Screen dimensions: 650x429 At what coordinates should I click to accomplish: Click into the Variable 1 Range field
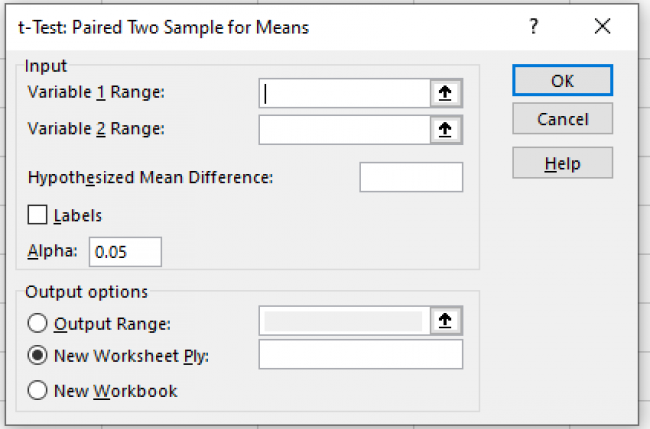click(344, 93)
